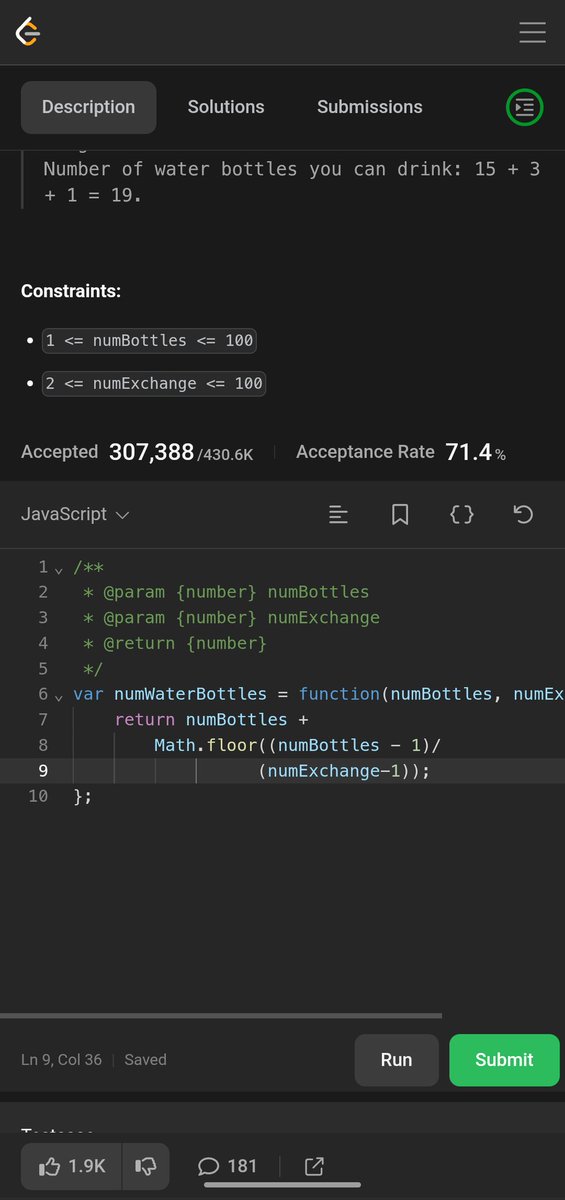Click line 9 in the code editor
Viewport: 565px width, 1200px height.
[x=282, y=770]
